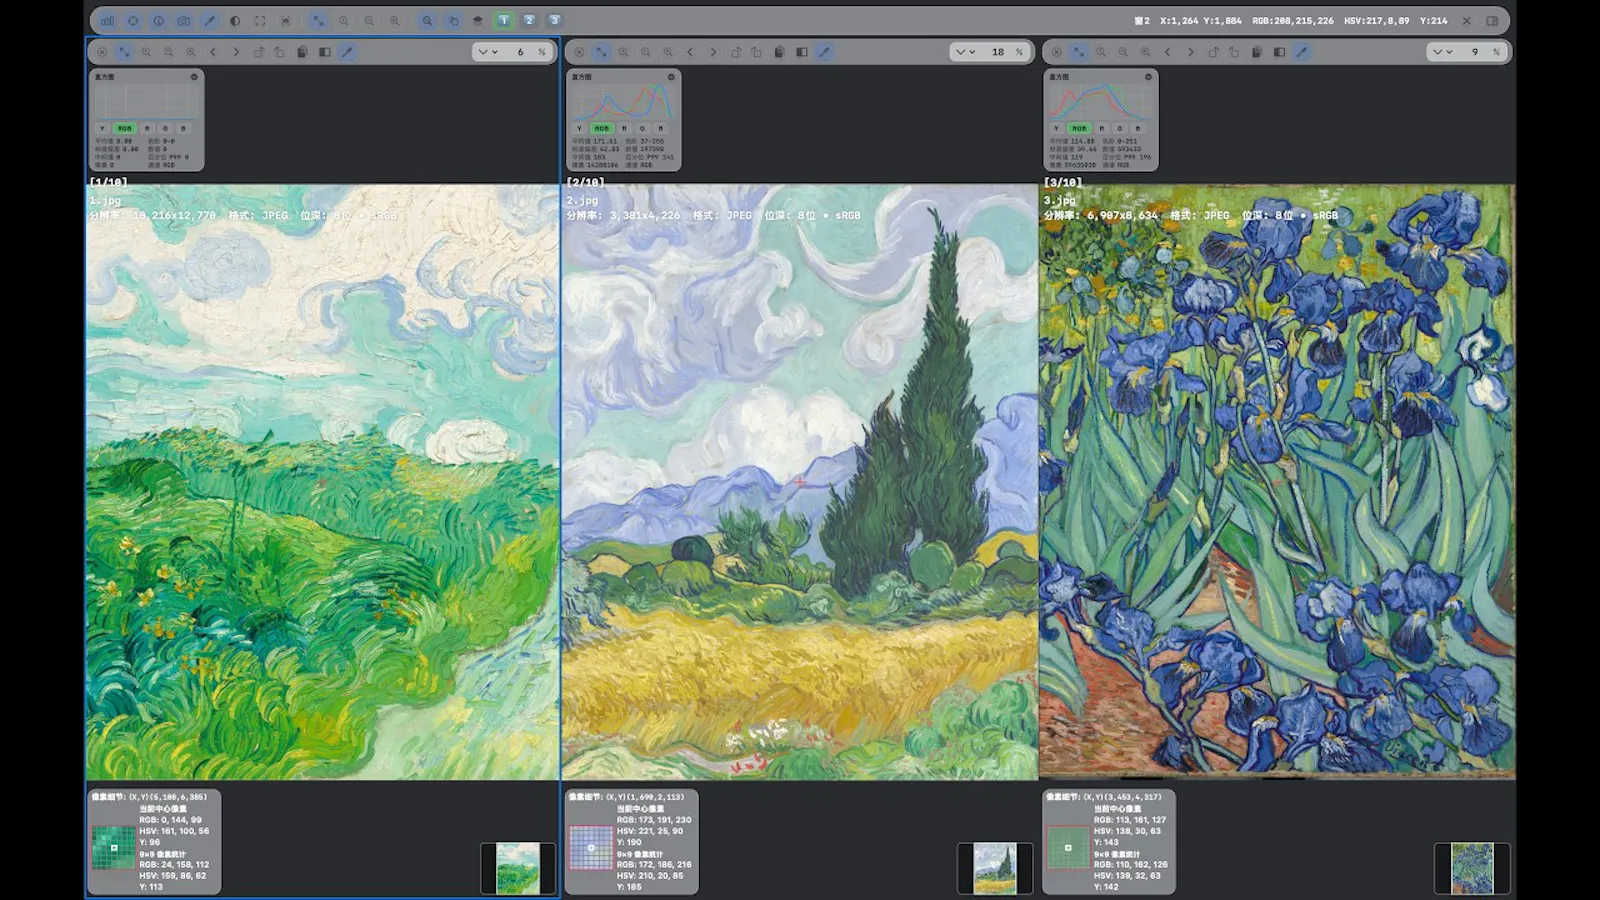Switch to three-pane layout button 3

(554, 20)
